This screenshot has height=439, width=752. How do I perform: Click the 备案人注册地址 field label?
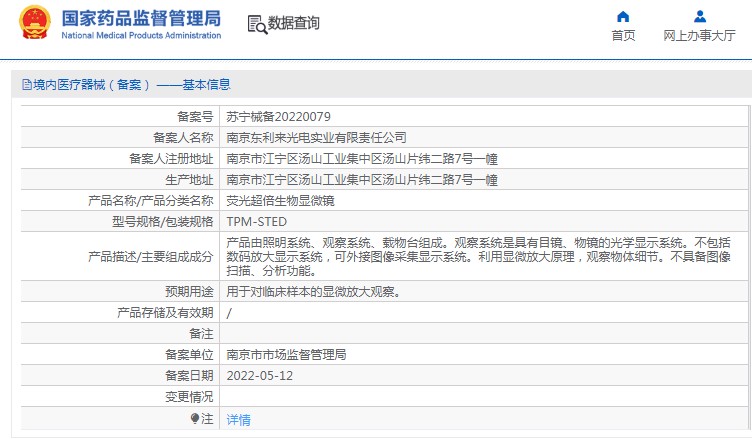(x=171, y=159)
